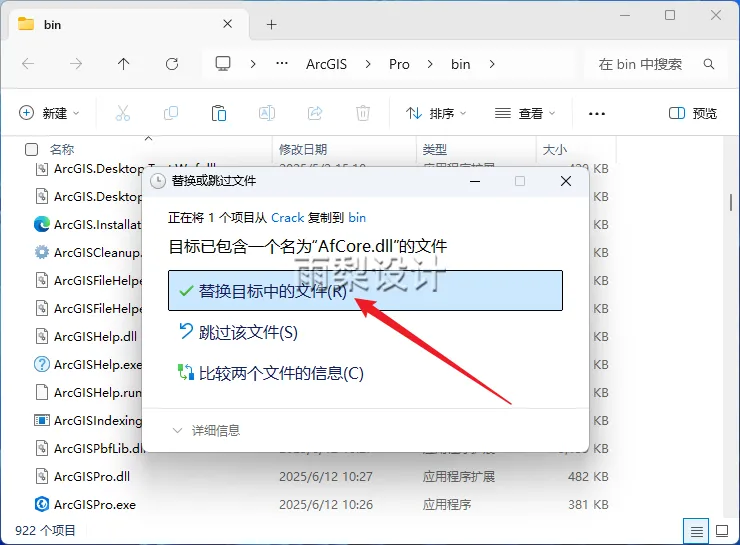Select the ArcGISCleanup file
The width and height of the screenshot is (740, 545).
click(97, 252)
